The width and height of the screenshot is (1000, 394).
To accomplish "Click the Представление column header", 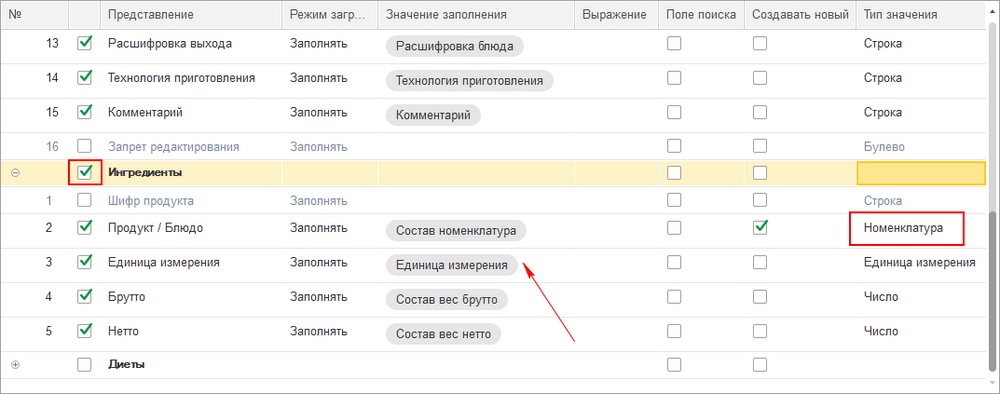I will tap(191, 15).
